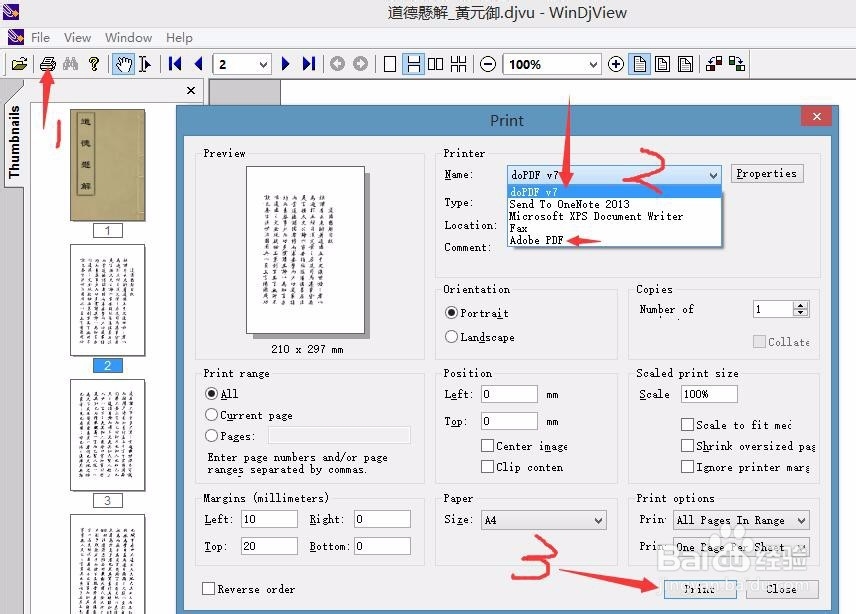Viewport: 856px width, 614px height.
Task: Click the zoom out minus icon
Action: pos(488,64)
